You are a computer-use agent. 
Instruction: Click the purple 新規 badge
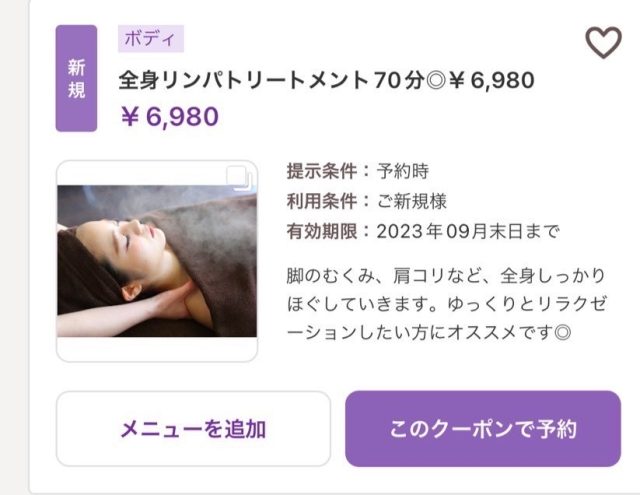tap(76, 78)
